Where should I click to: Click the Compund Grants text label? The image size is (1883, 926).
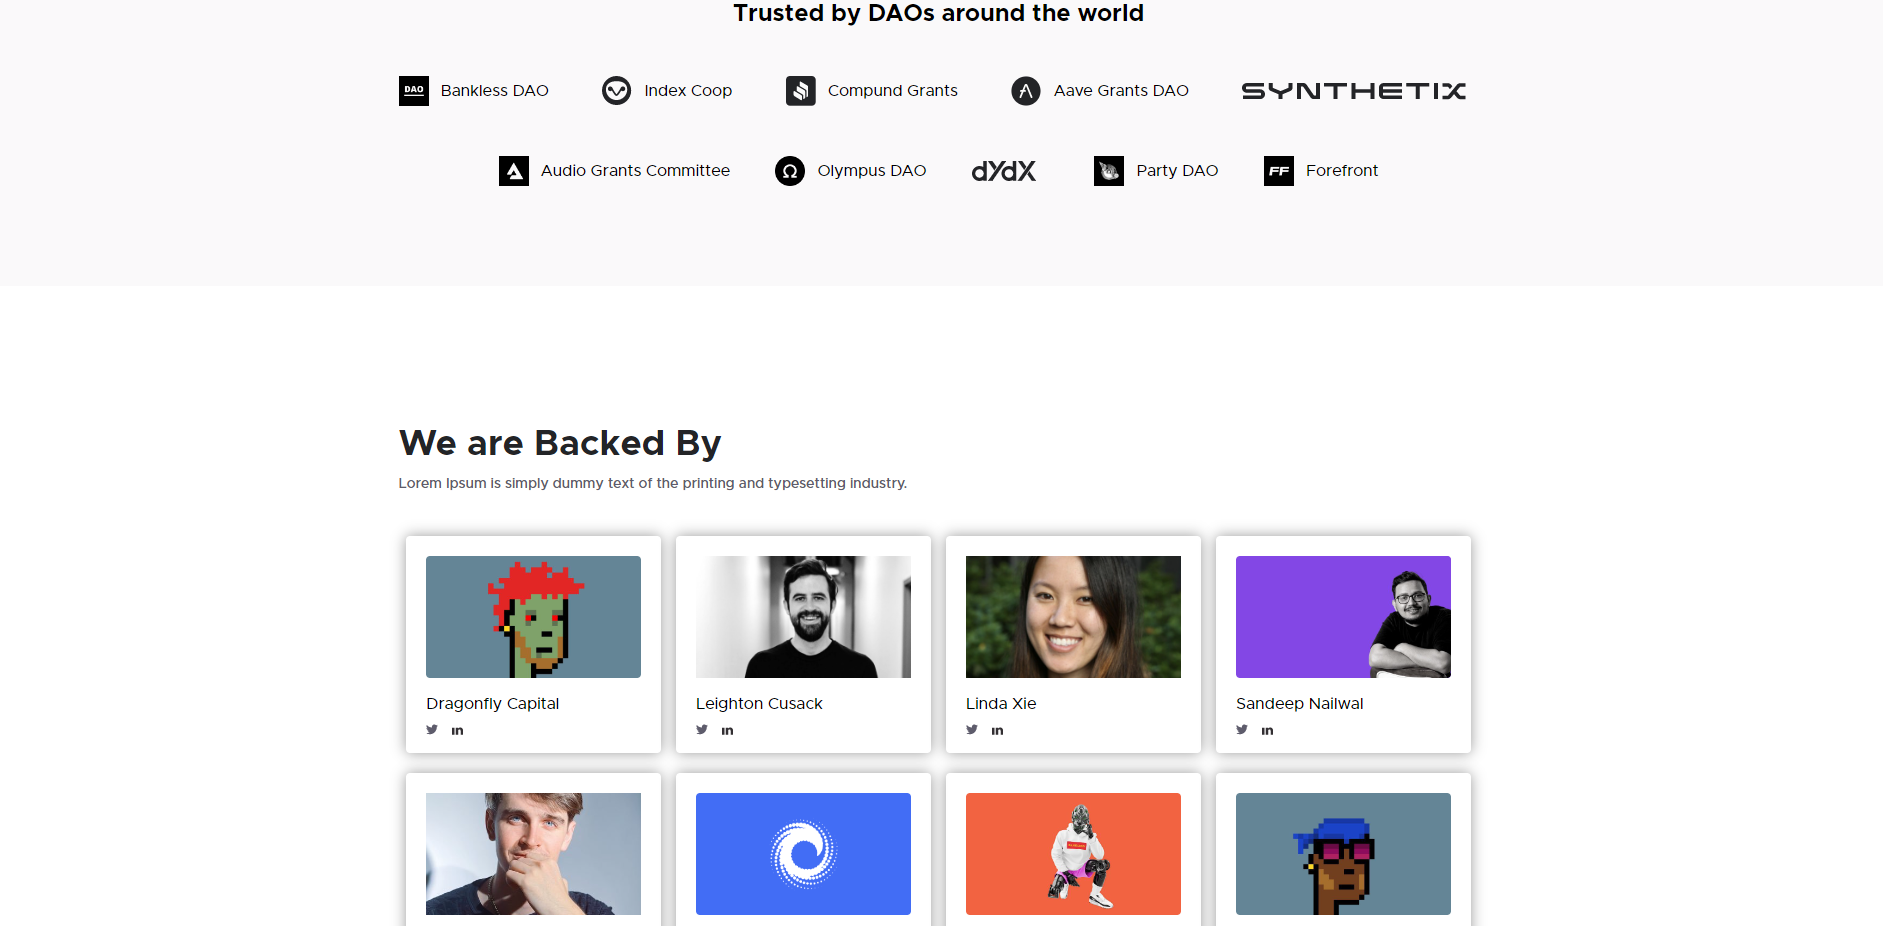pos(893,91)
